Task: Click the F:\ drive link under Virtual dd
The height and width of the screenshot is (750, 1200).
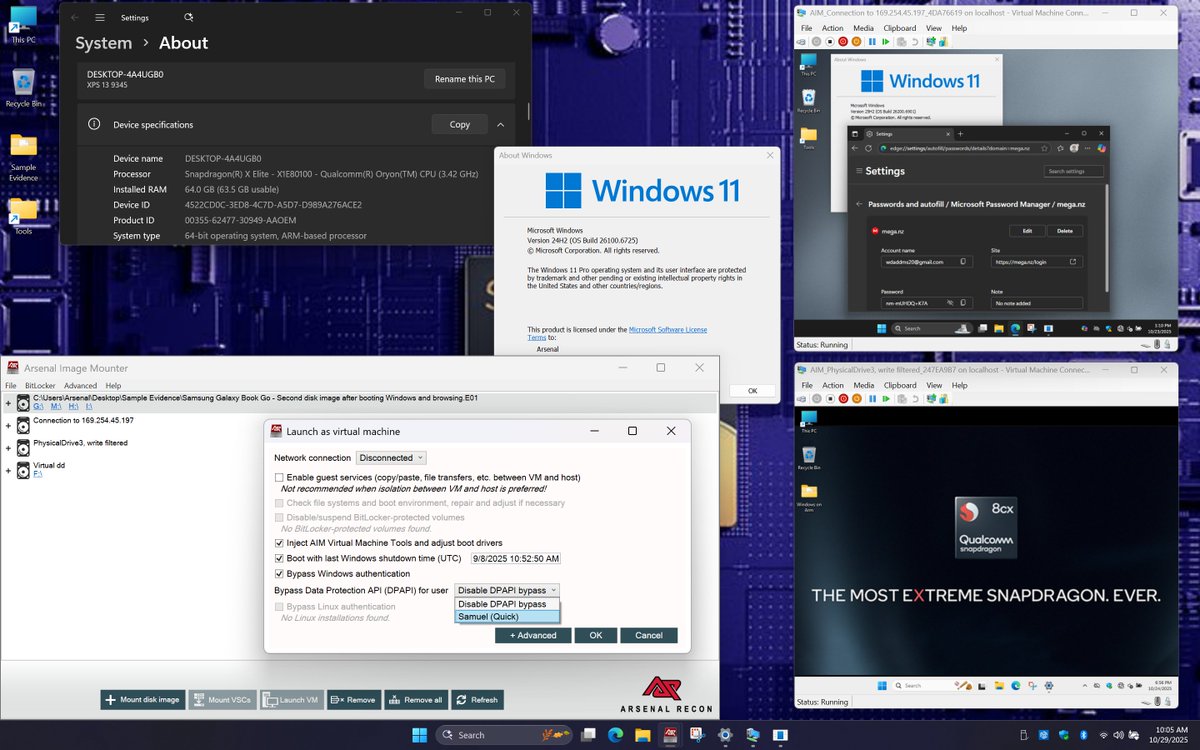Action: tap(38, 474)
